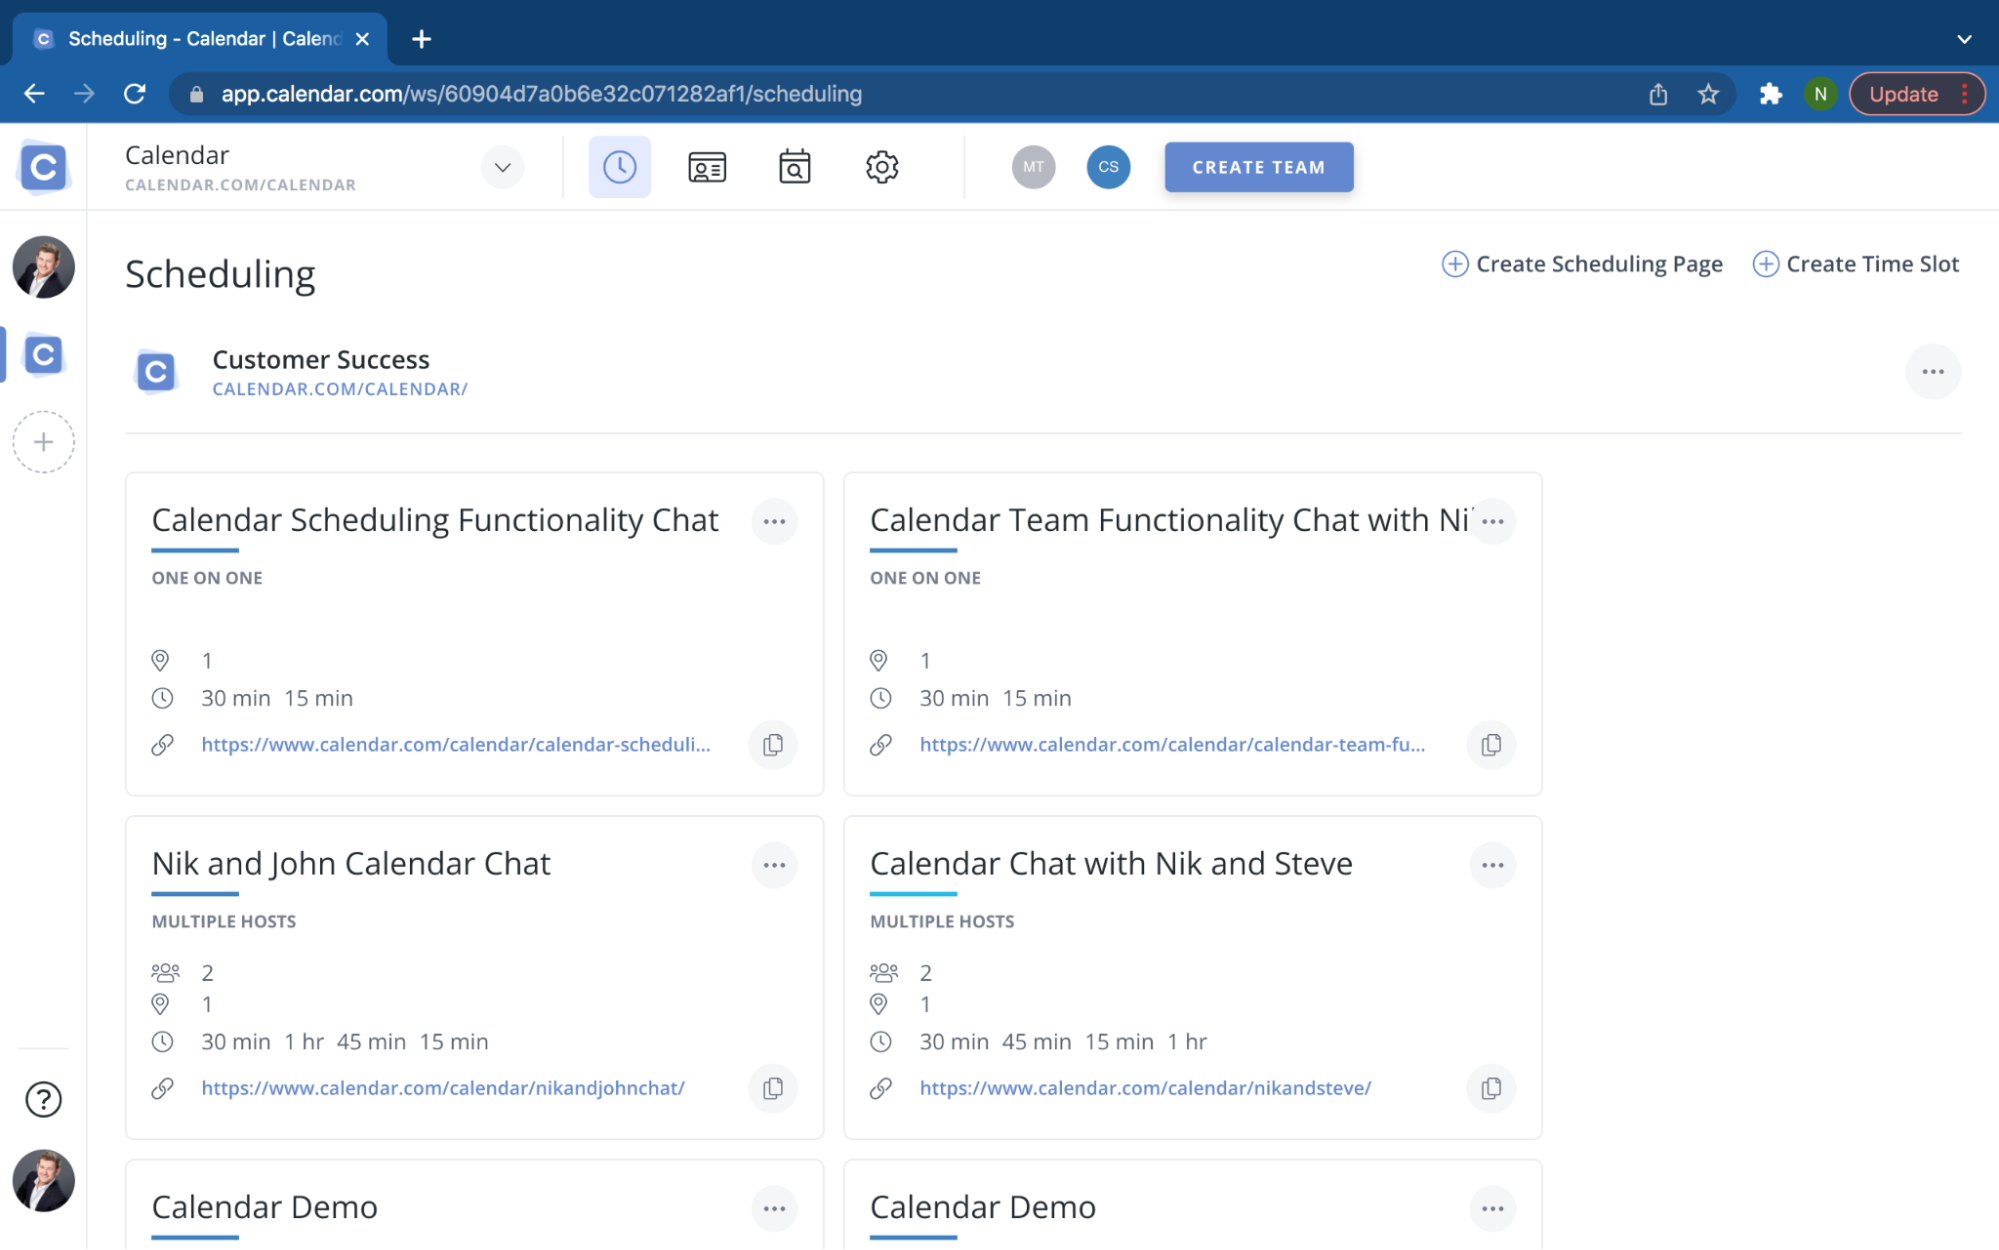Open the calendar-scheduli... URL link
The height and width of the screenshot is (1250, 1999).
pos(456,744)
